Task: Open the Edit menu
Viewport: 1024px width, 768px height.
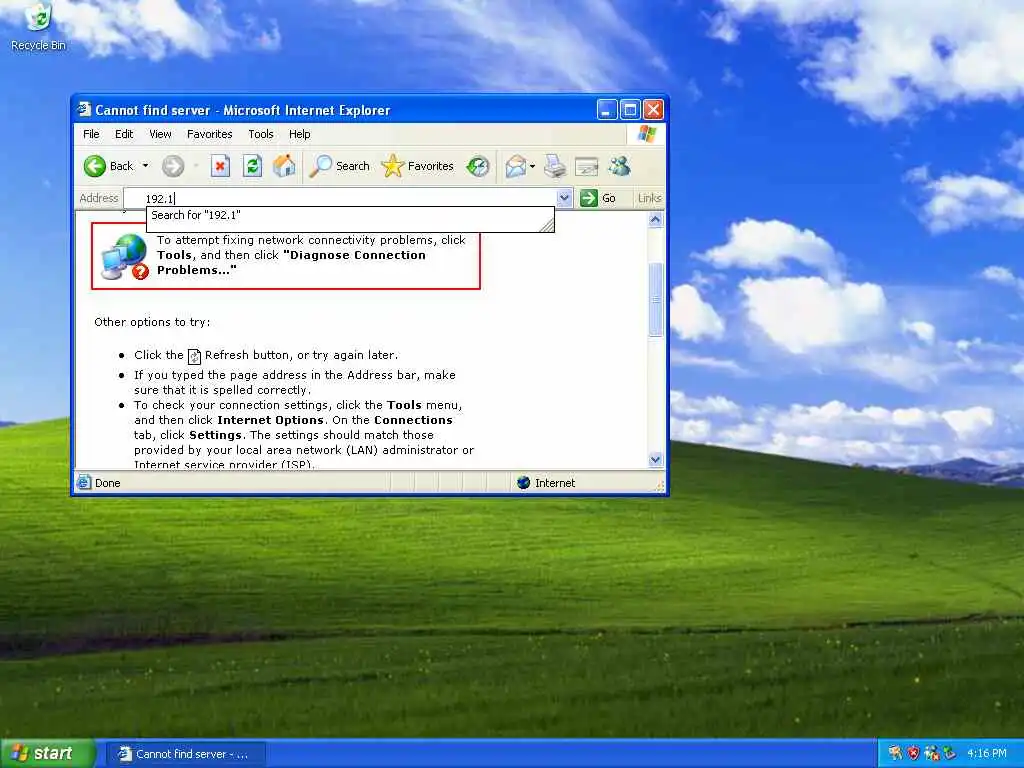Action: click(124, 134)
